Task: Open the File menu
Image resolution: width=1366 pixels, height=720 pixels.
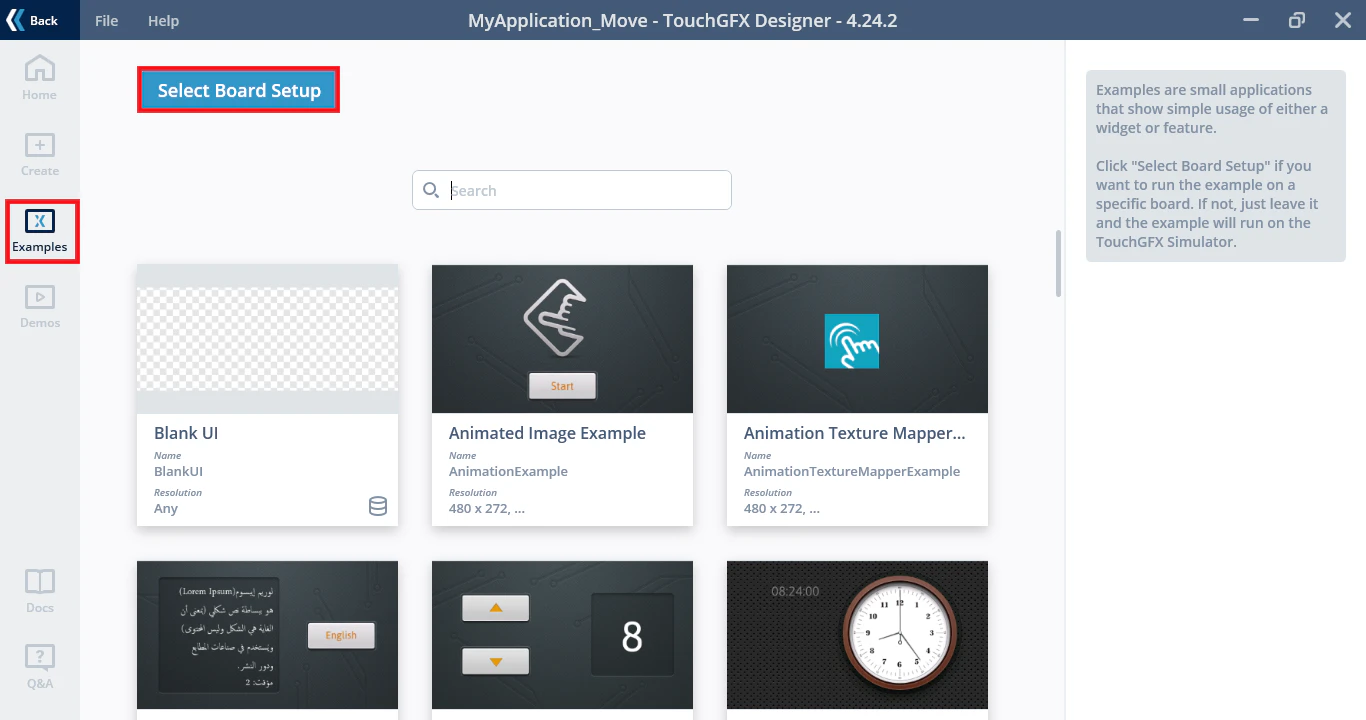Action: pos(106,21)
